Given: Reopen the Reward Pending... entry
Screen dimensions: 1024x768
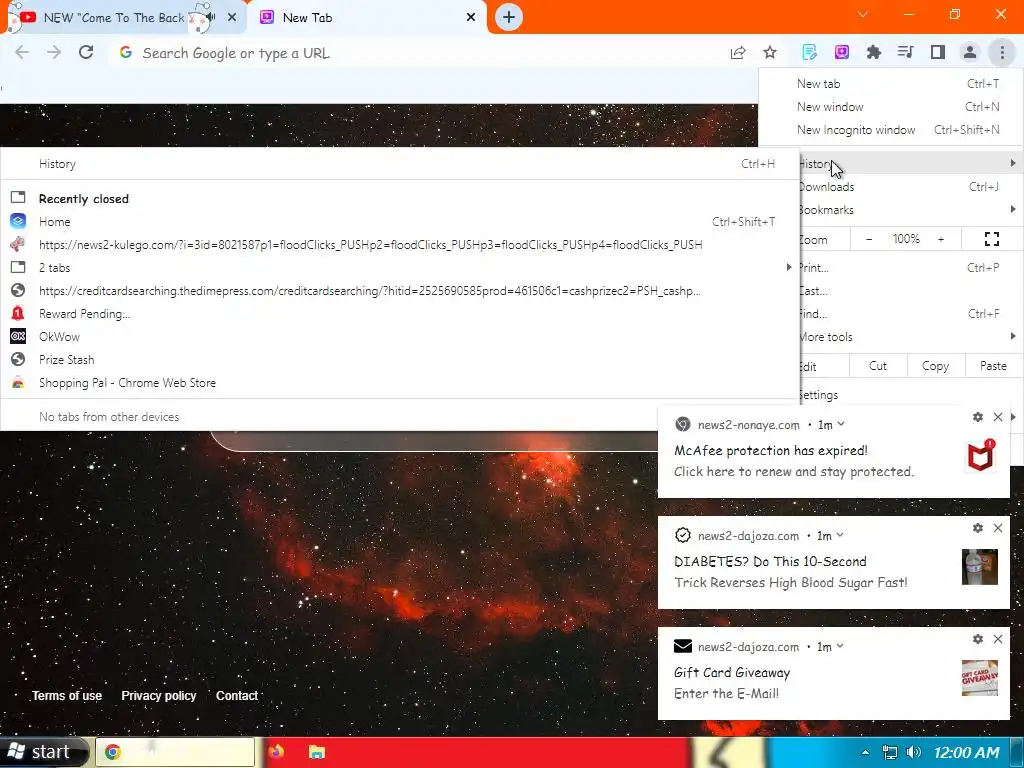Looking at the screenshot, I should pyautogui.click(x=400, y=313).
